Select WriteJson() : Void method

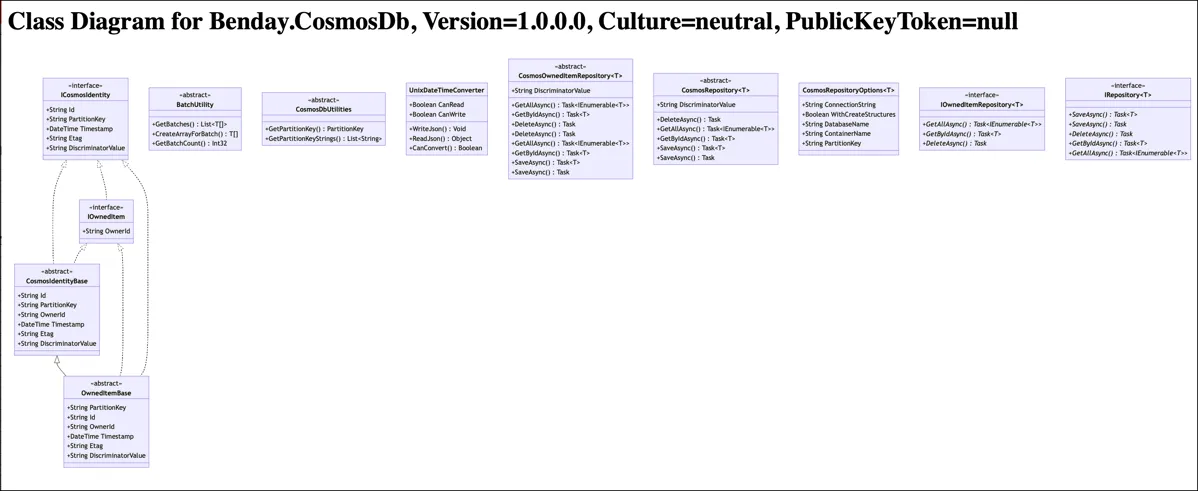point(438,129)
